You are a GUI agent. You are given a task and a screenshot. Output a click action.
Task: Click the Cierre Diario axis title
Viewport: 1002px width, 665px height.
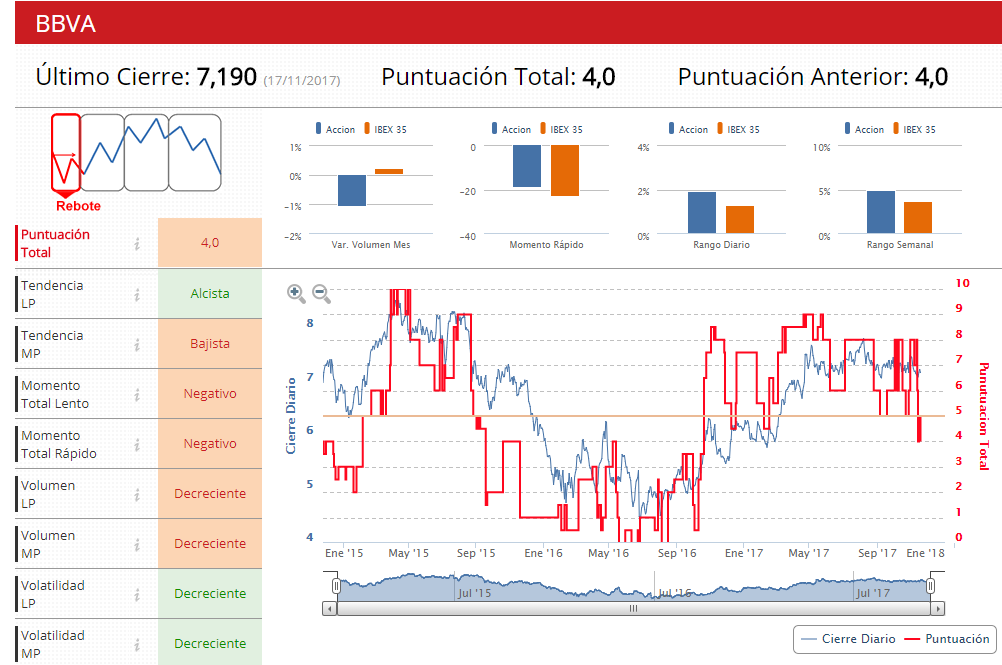tap(291, 416)
